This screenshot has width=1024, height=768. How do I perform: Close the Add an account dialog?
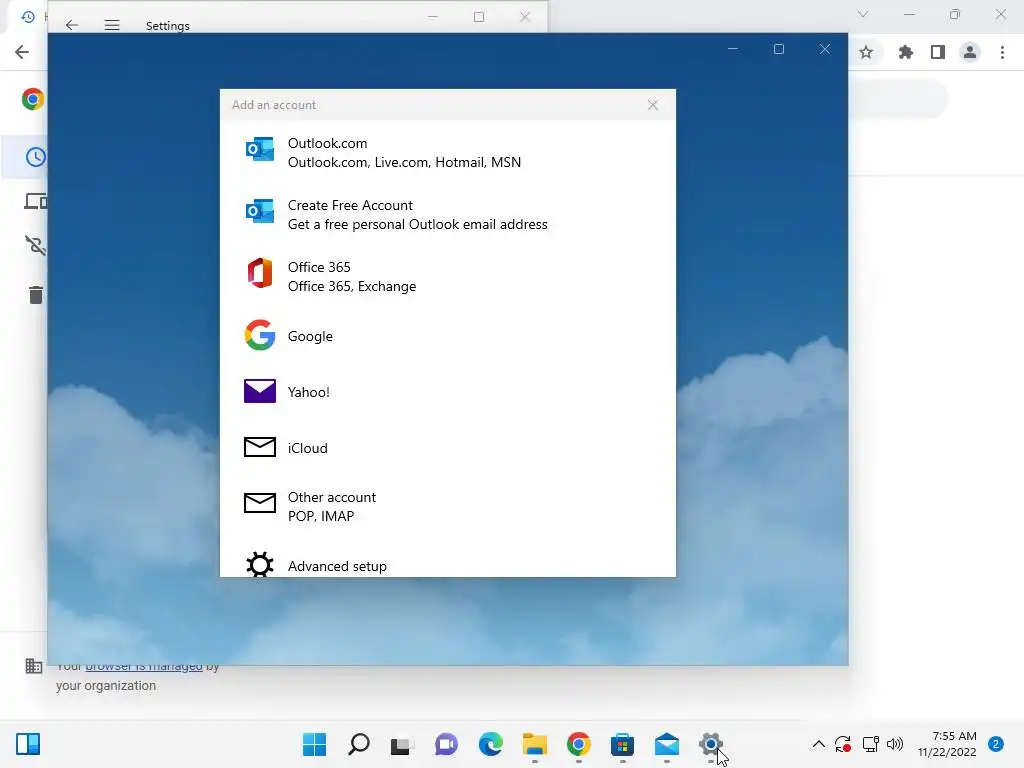(x=652, y=105)
